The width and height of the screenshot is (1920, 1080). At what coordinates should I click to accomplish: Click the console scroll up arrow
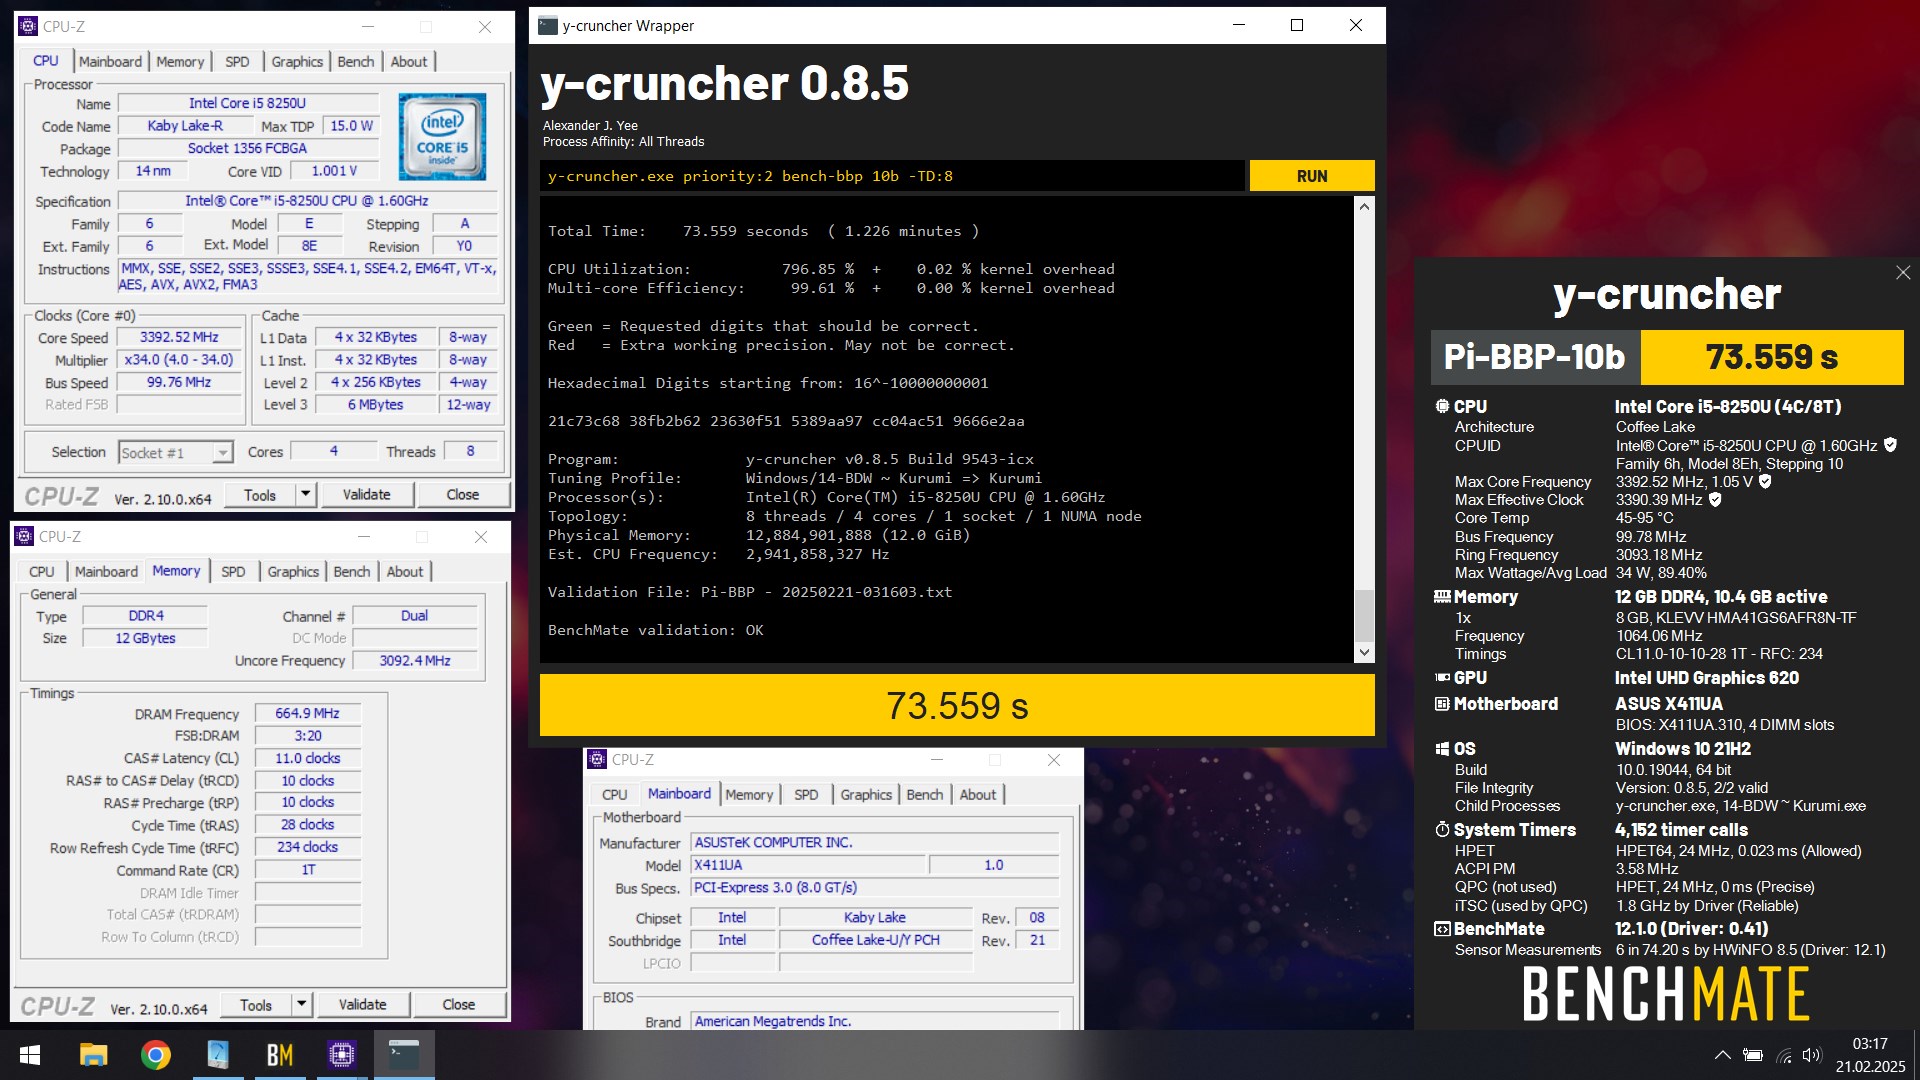pos(1364,207)
